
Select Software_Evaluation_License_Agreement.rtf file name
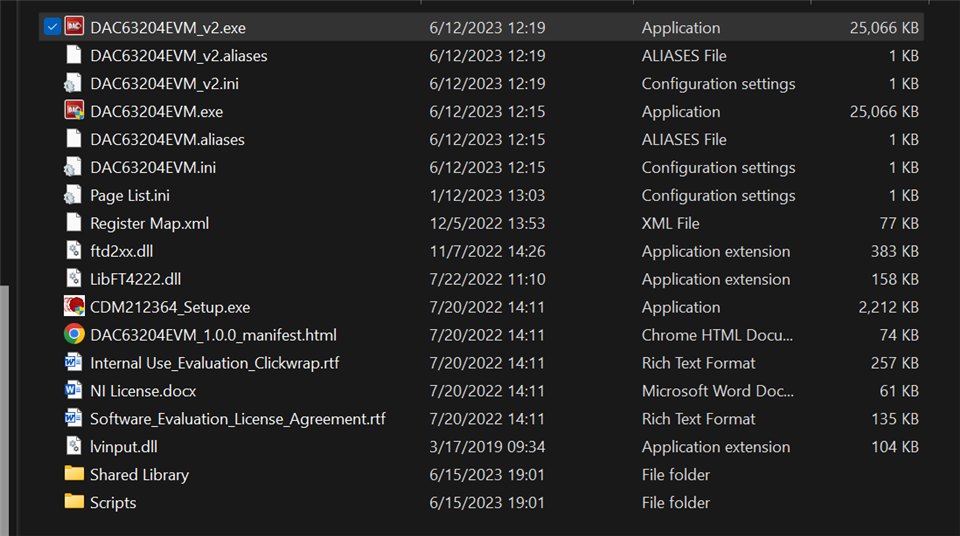tap(237, 419)
